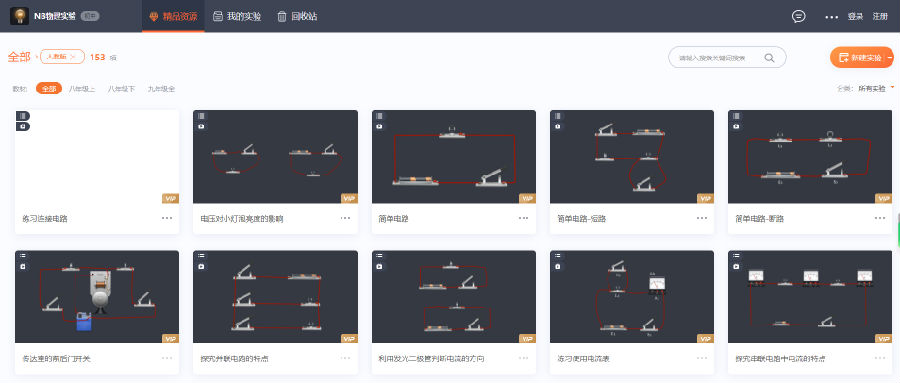Open more options for 简单电路-断路
Viewport: 900px width, 383px height.
coord(880,218)
